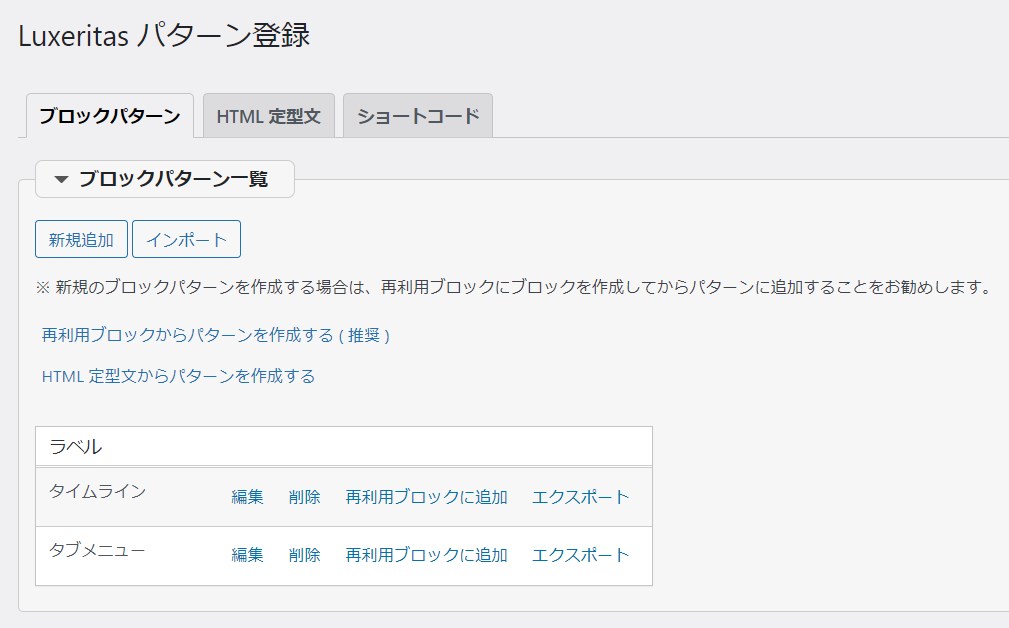Edit the タブメニュー pattern
The height and width of the screenshot is (628, 1009).
pyautogui.click(x=247, y=555)
